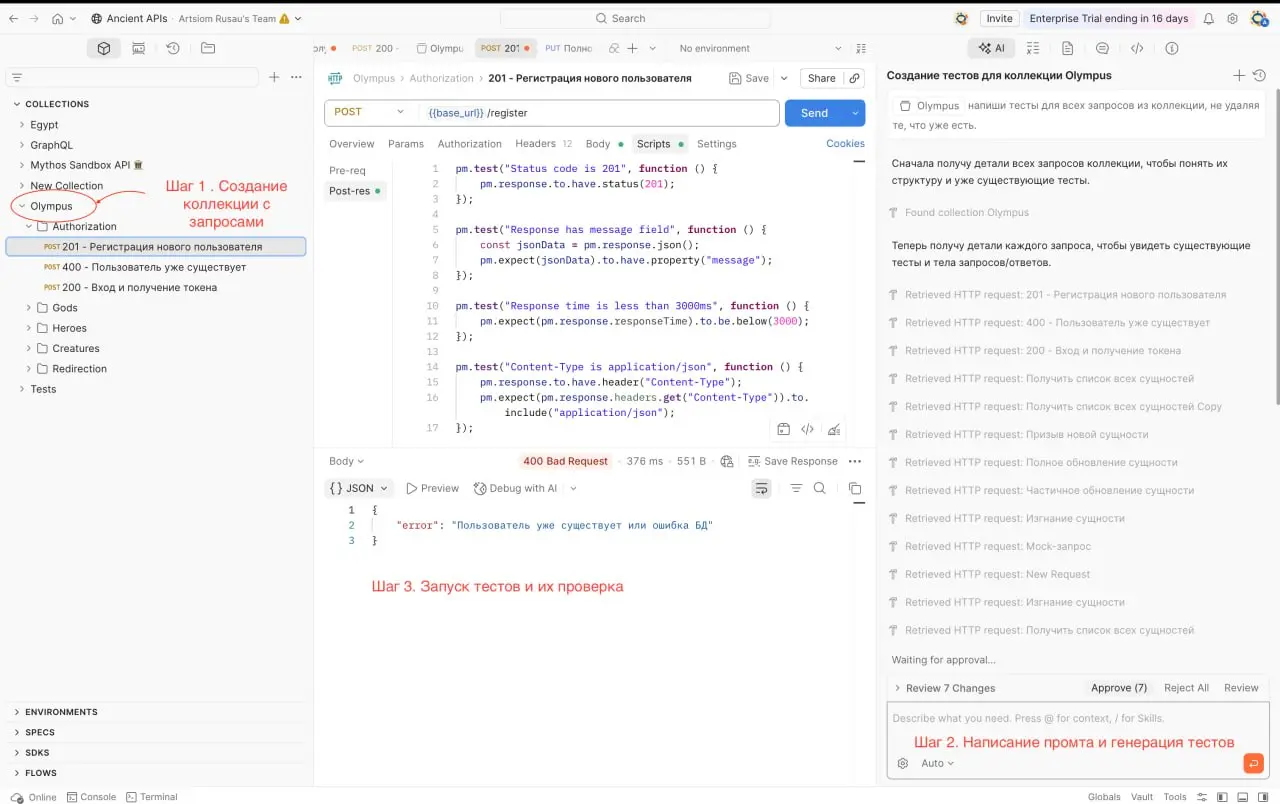Screen dimensions: 1280x804
Task: Open AI chat history clock icon
Action: (x=1260, y=75)
